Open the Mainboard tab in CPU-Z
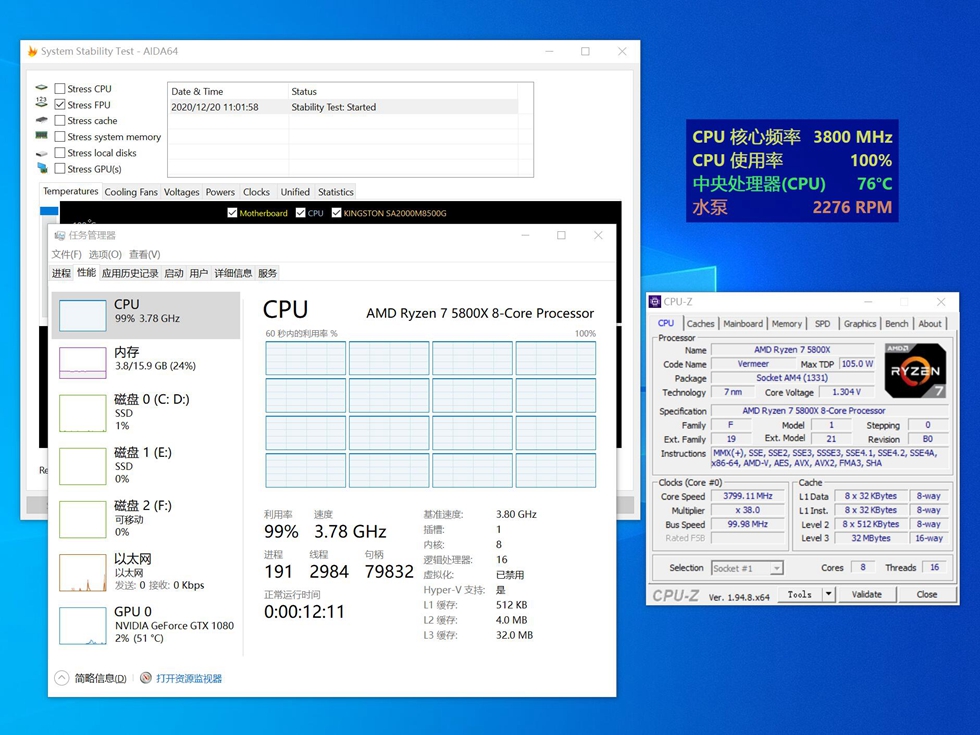 [742, 324]
